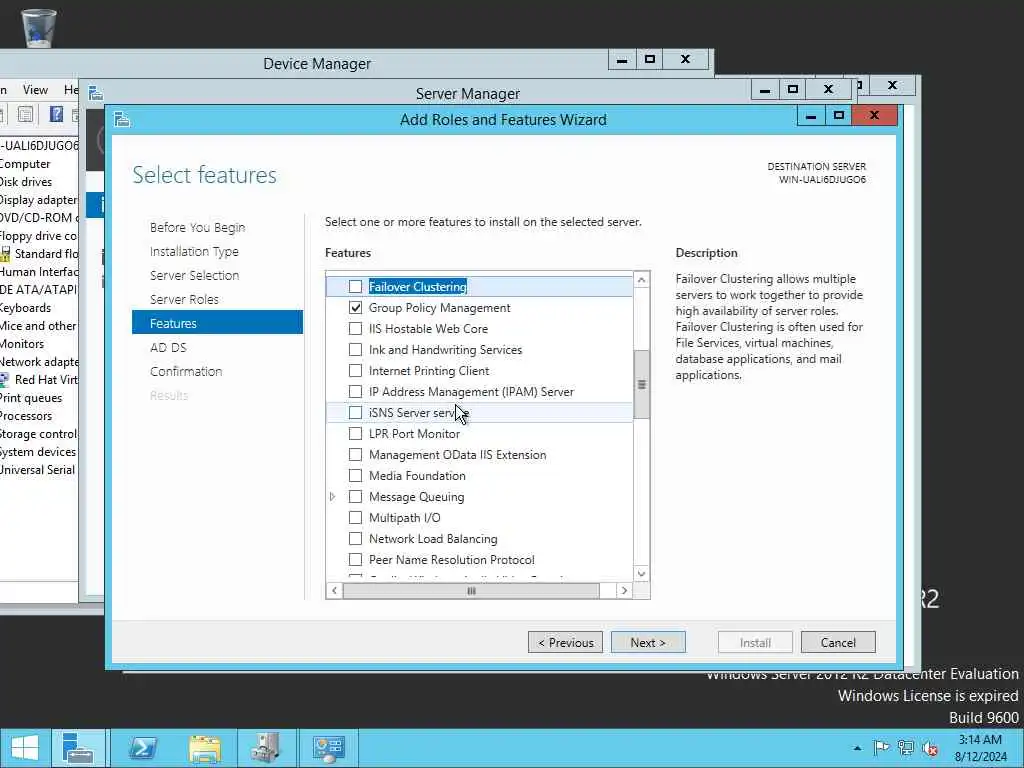The height and width of the screenshot is (768, 1024).
Task: Click the Next button
Action: pyautogui.click(x=648, y=643)
